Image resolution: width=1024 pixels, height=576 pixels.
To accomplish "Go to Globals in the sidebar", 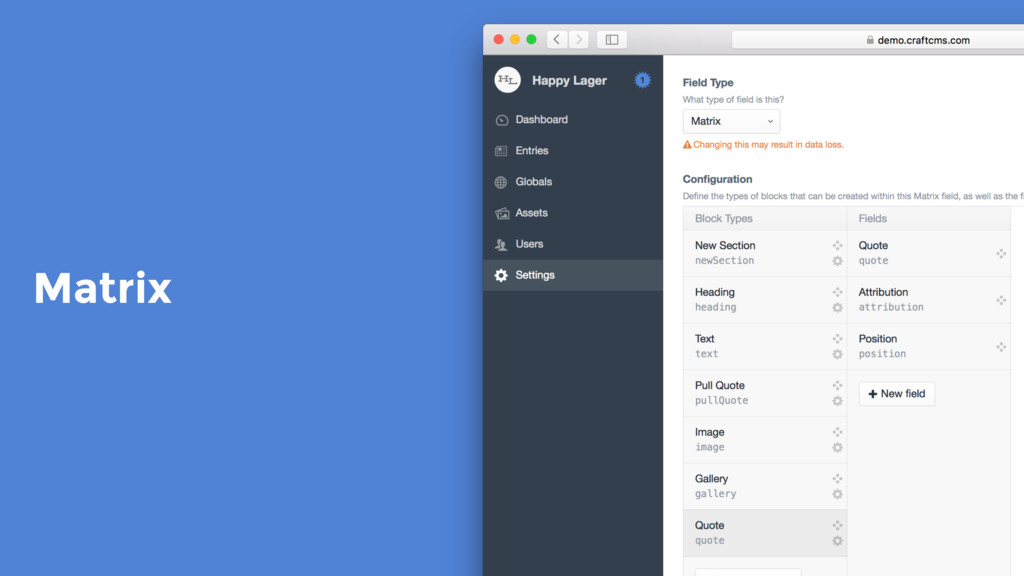I will coord(573,182).
